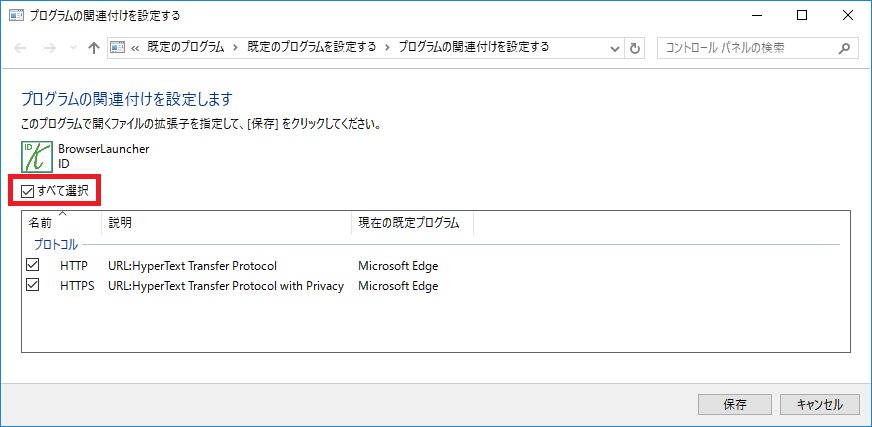Uncheck the HTTPS protocol checkbox
872x427 pixels.
(x=33, y=286)
